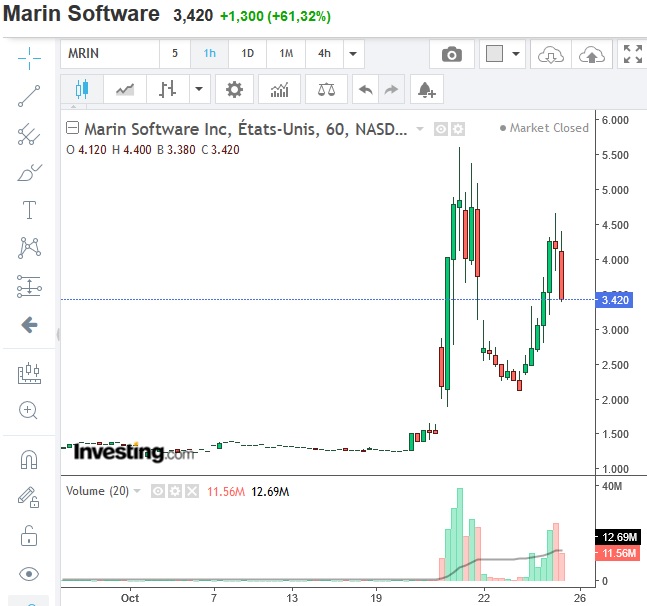This screenshot has width=647, height=606.
Task: Remove the Volume indicator with X
Action: tap(192, 491)
